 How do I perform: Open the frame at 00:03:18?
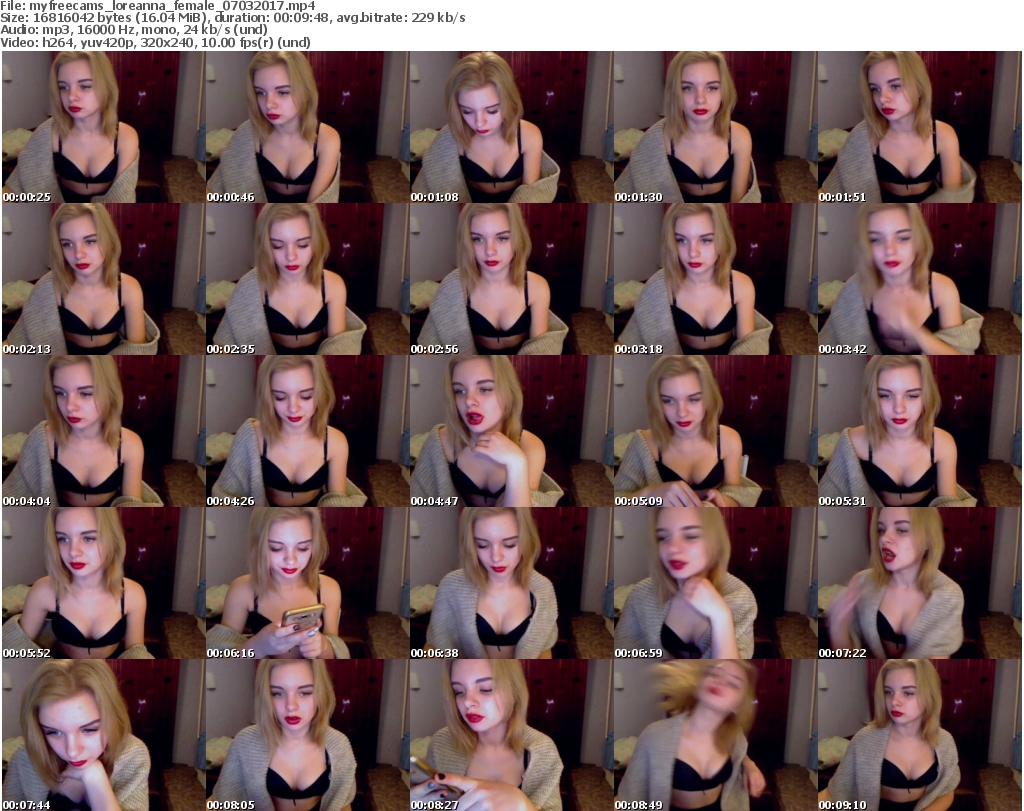coord(715,279)
